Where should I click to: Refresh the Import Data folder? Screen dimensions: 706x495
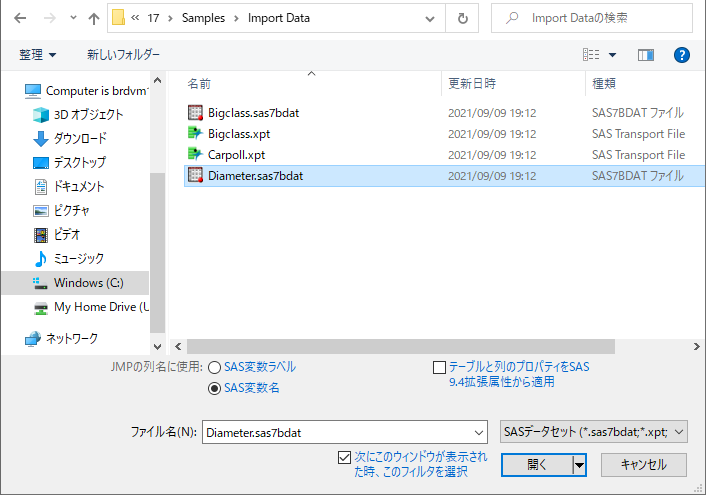[462, 18]
